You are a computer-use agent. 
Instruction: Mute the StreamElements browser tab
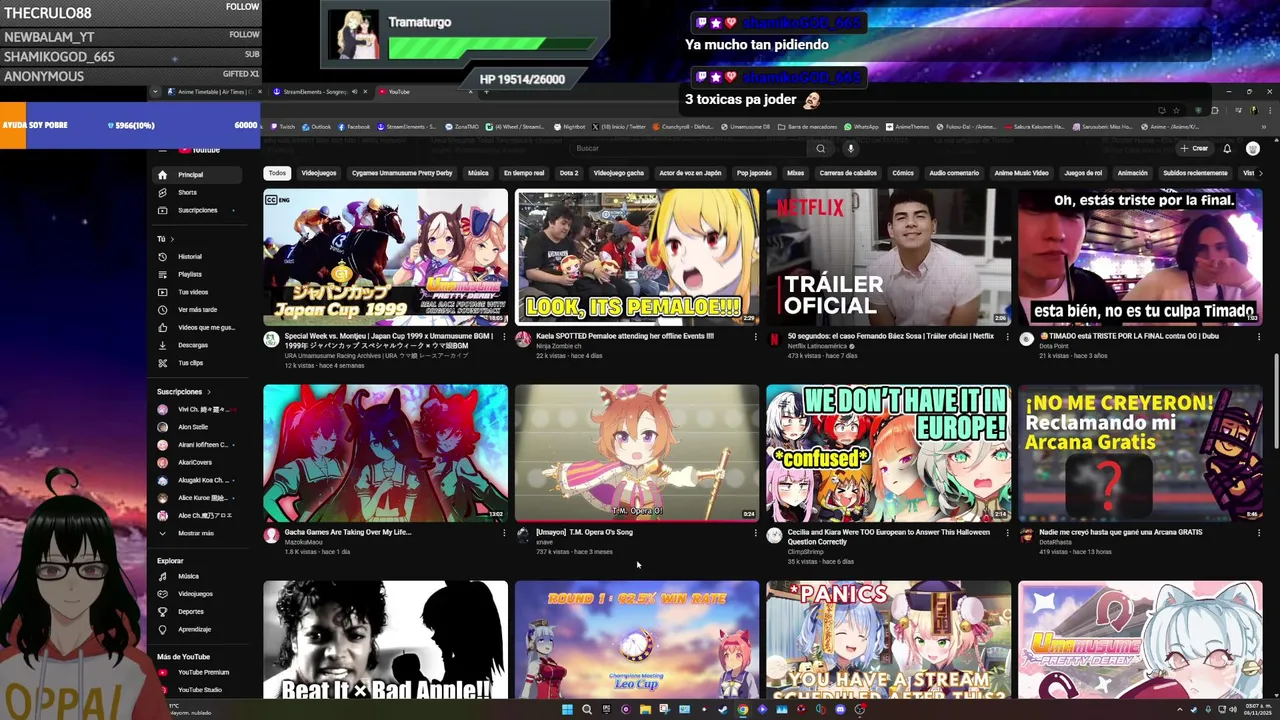coord(354,92)
